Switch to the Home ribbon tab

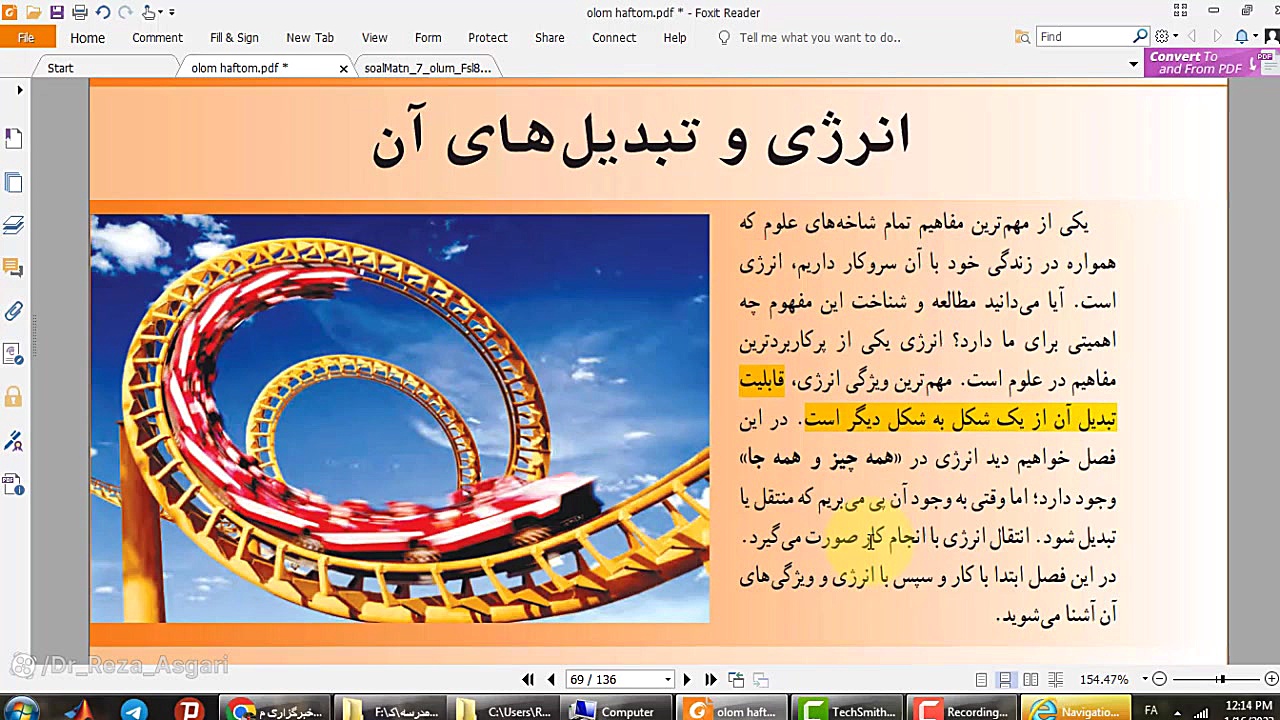(87, 37)
